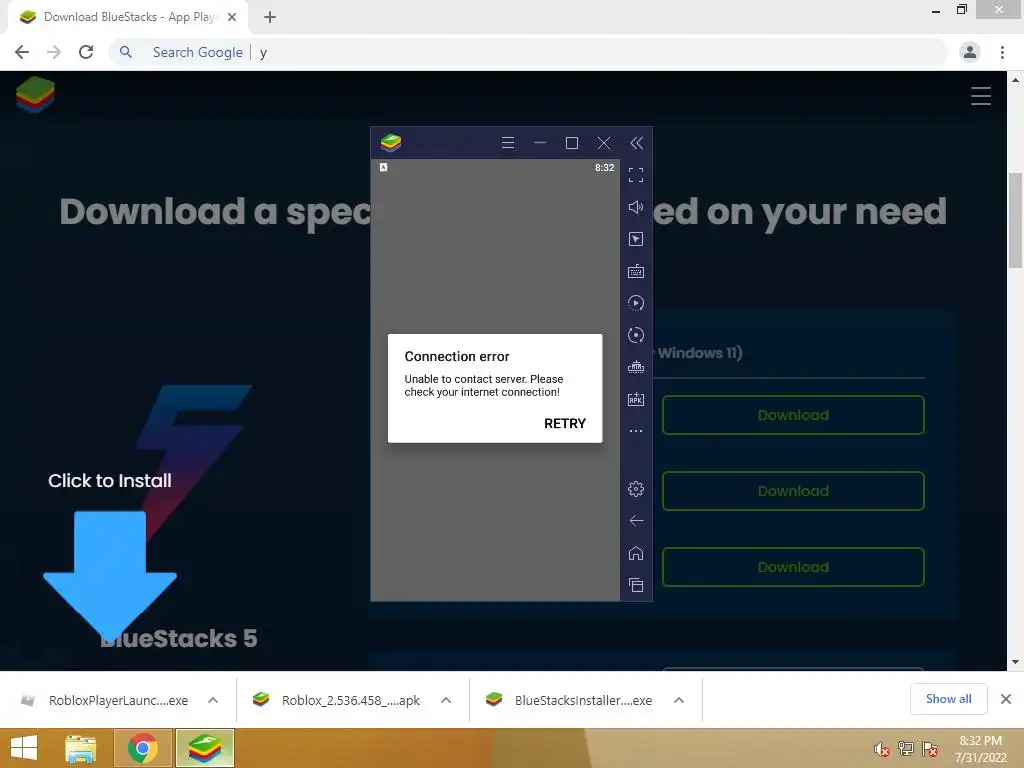Click the page vertical scrollbar thumb
Screen dimensions: 1024x768
pos(1016,220)
